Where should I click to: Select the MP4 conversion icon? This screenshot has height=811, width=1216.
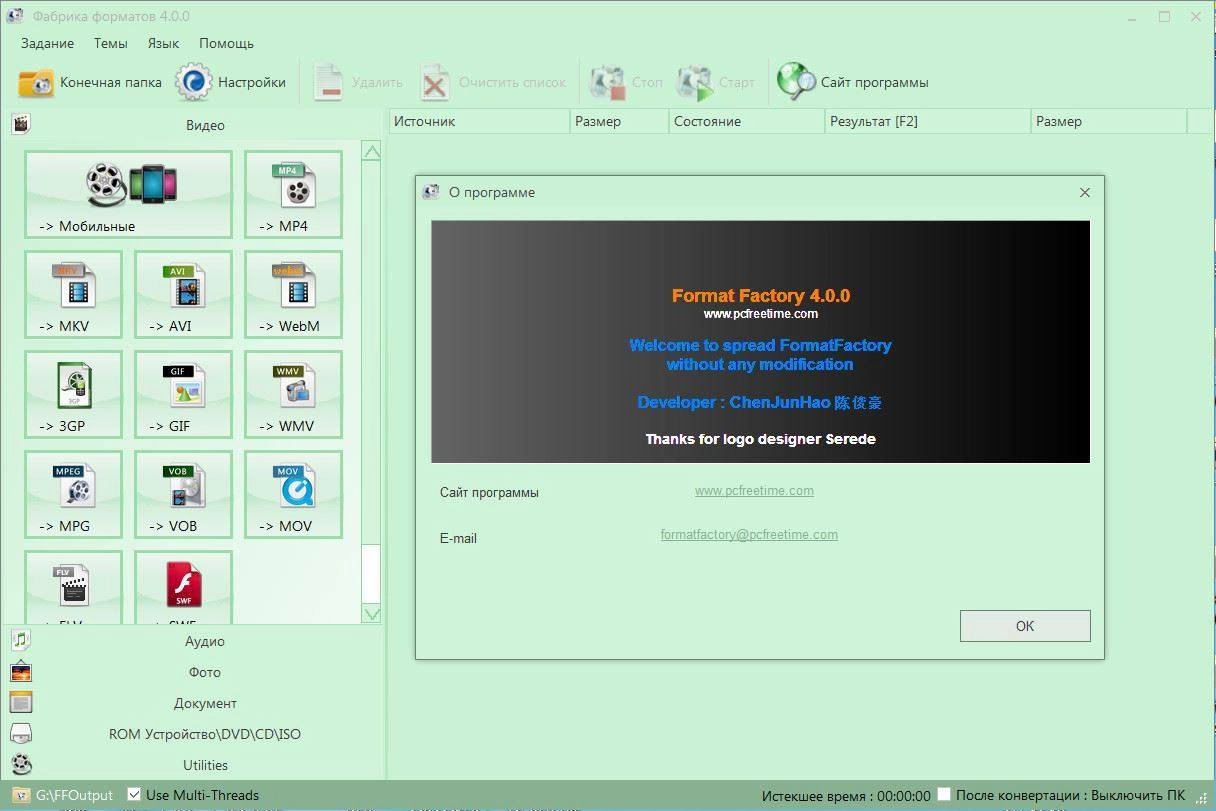293,195
